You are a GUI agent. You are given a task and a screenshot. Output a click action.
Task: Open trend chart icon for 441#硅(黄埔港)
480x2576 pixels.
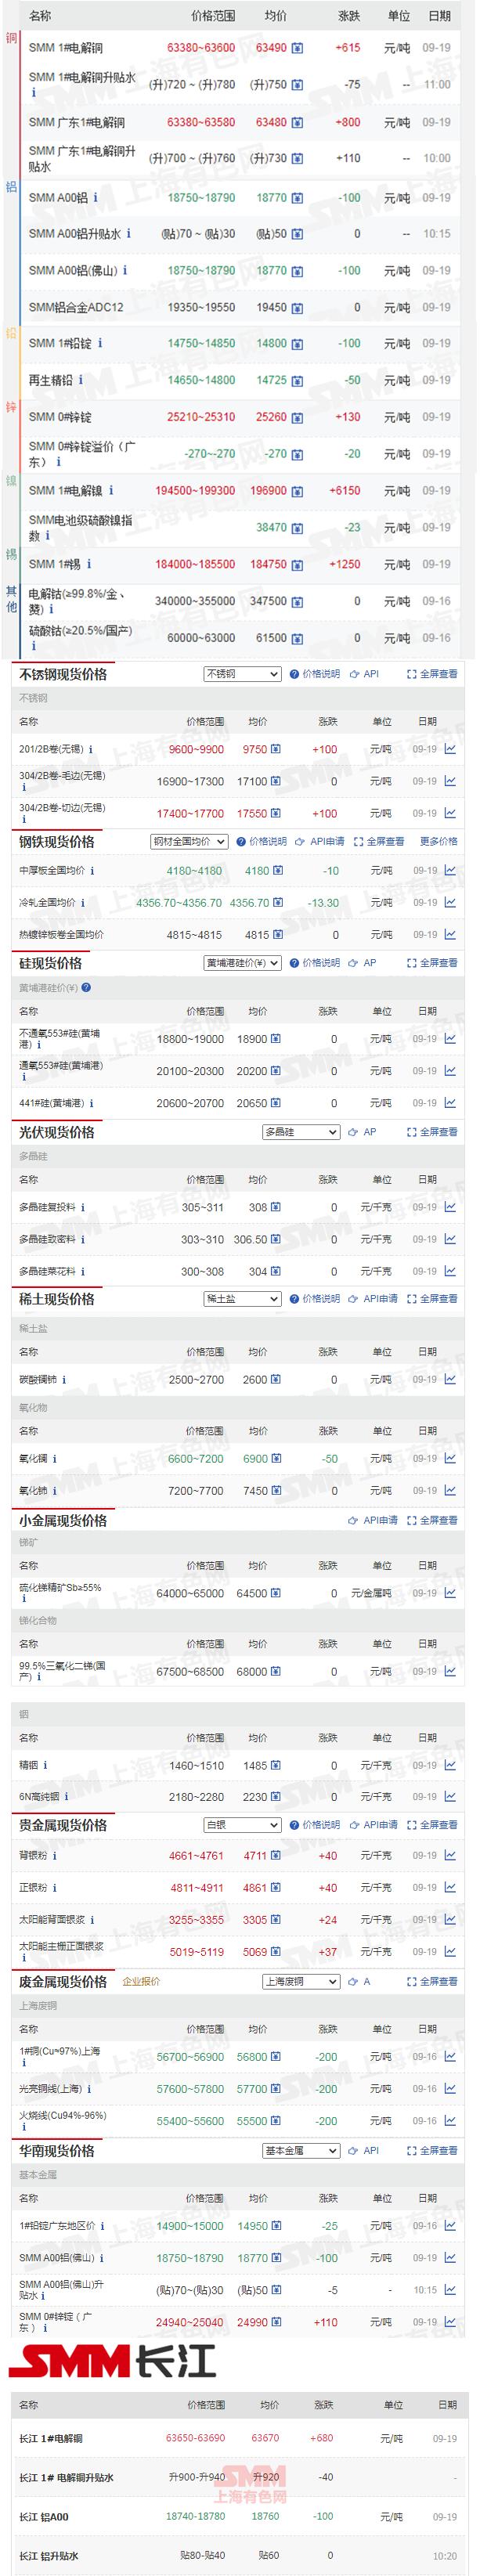point(450,1103)
